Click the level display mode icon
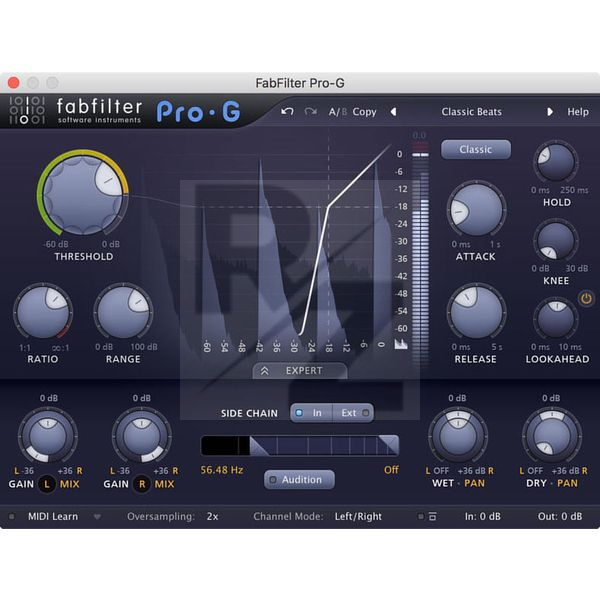This screenshot has width=600, height=600. (x=401, y=344)
